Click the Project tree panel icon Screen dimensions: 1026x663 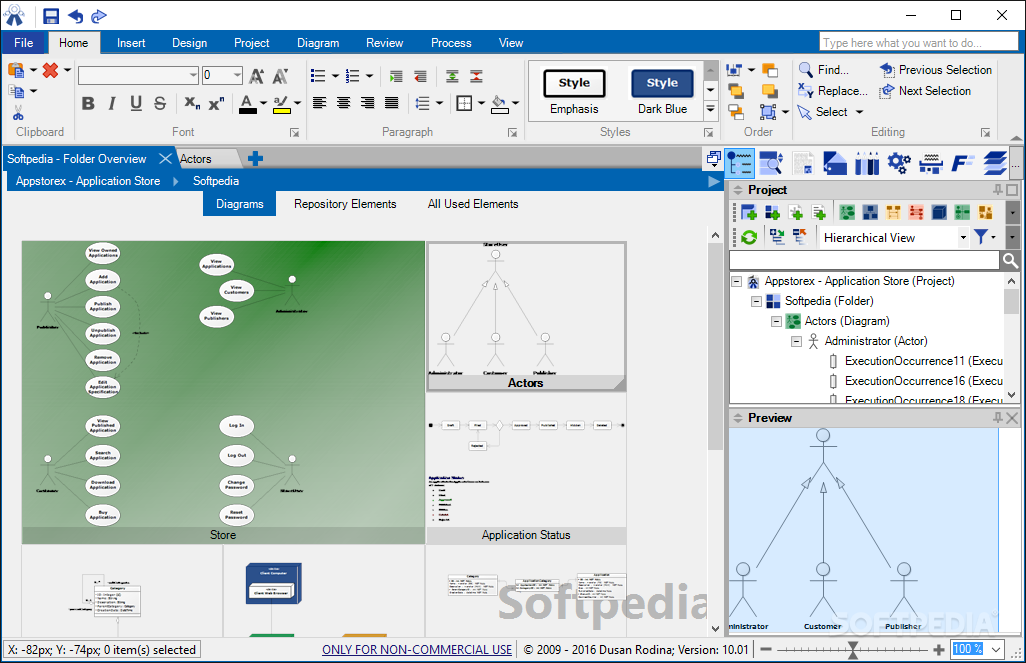click(x=739, y=162)
